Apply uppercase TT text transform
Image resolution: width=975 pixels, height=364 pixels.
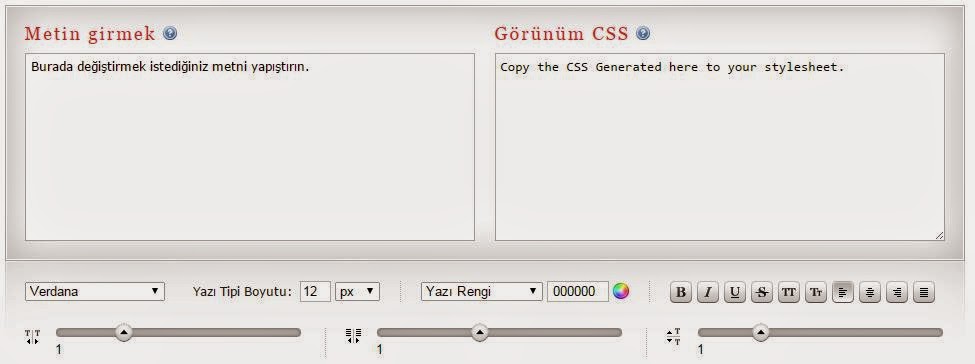pos(788,292)
